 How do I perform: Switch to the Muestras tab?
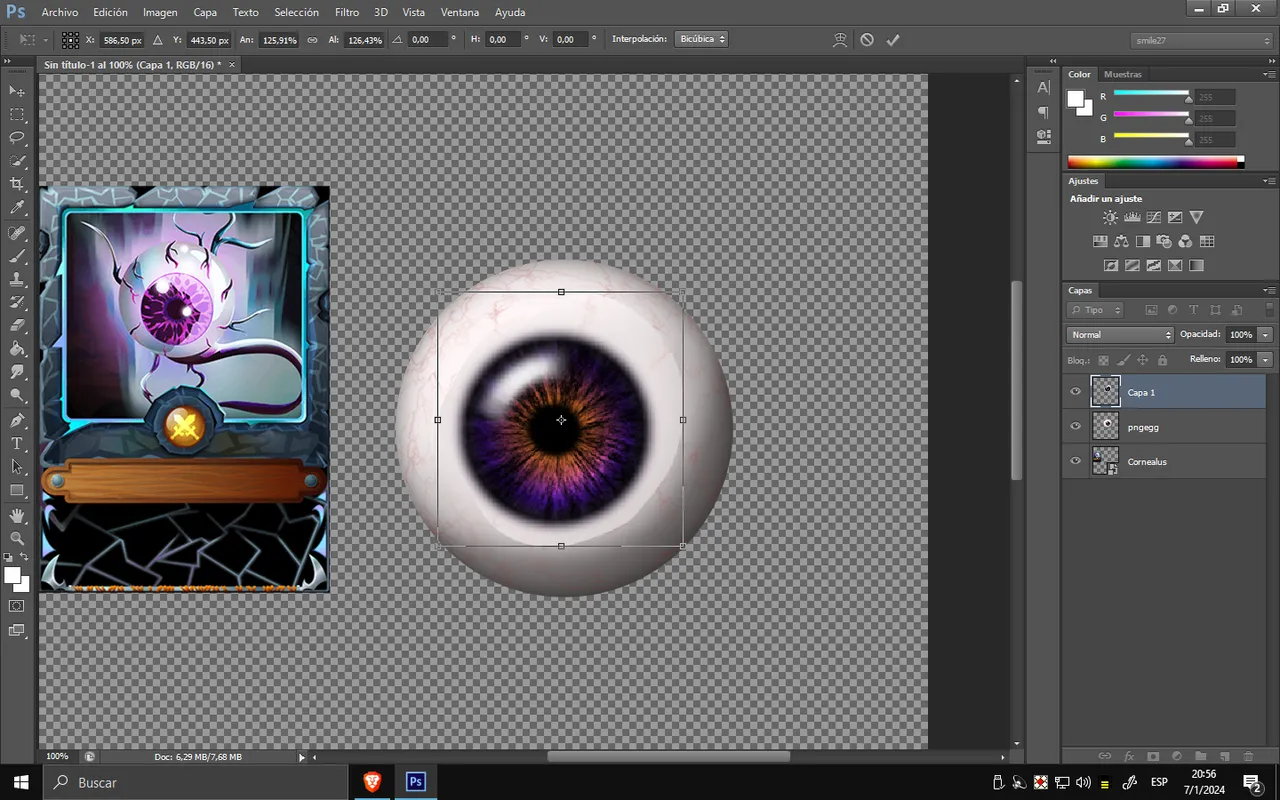point(1123,74)
